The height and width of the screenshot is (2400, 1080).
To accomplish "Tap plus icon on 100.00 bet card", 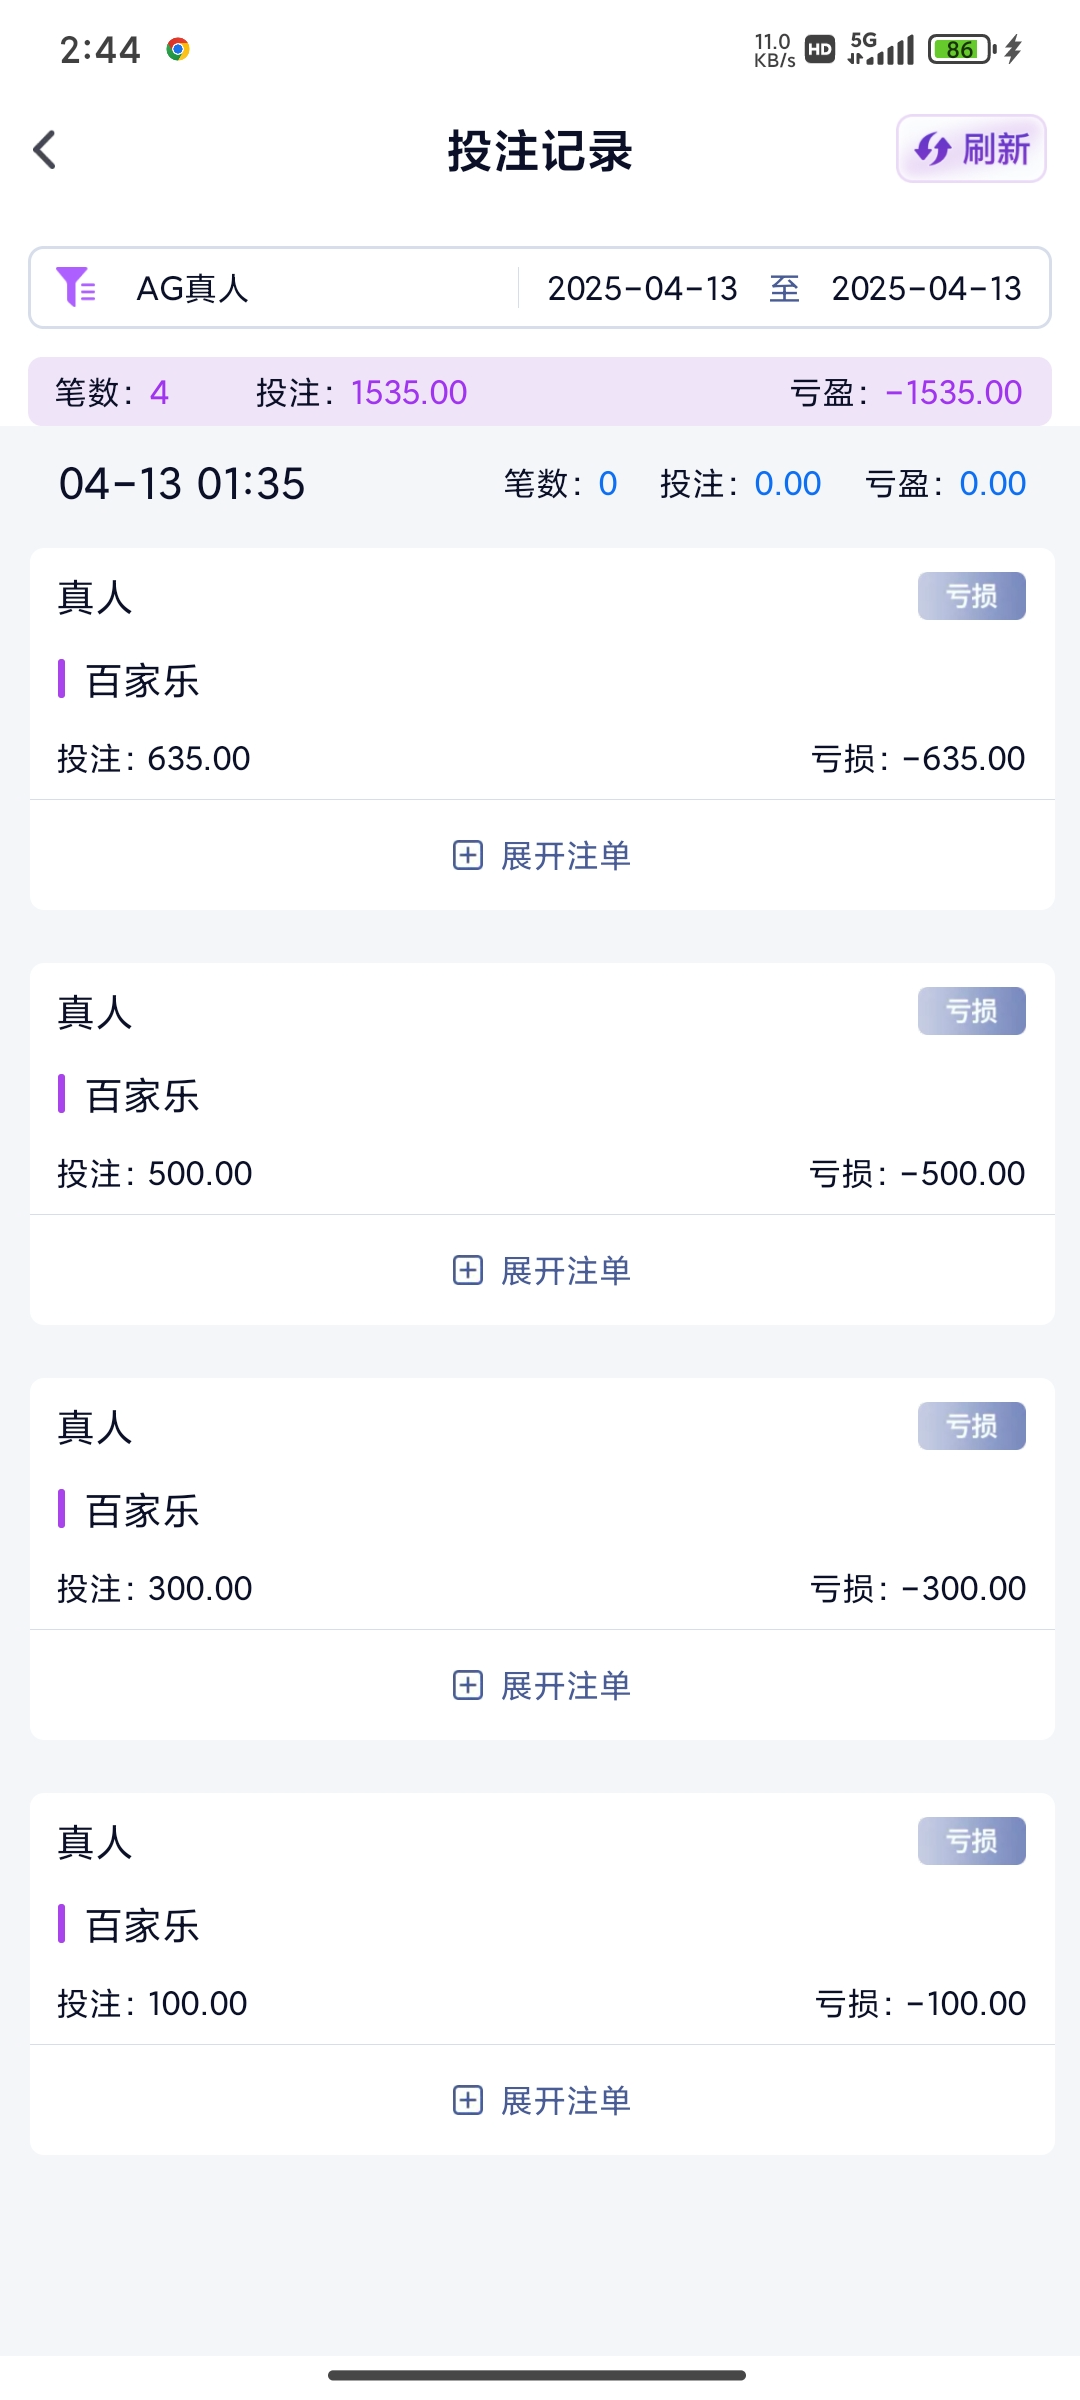I will [x=468, y=2100].
